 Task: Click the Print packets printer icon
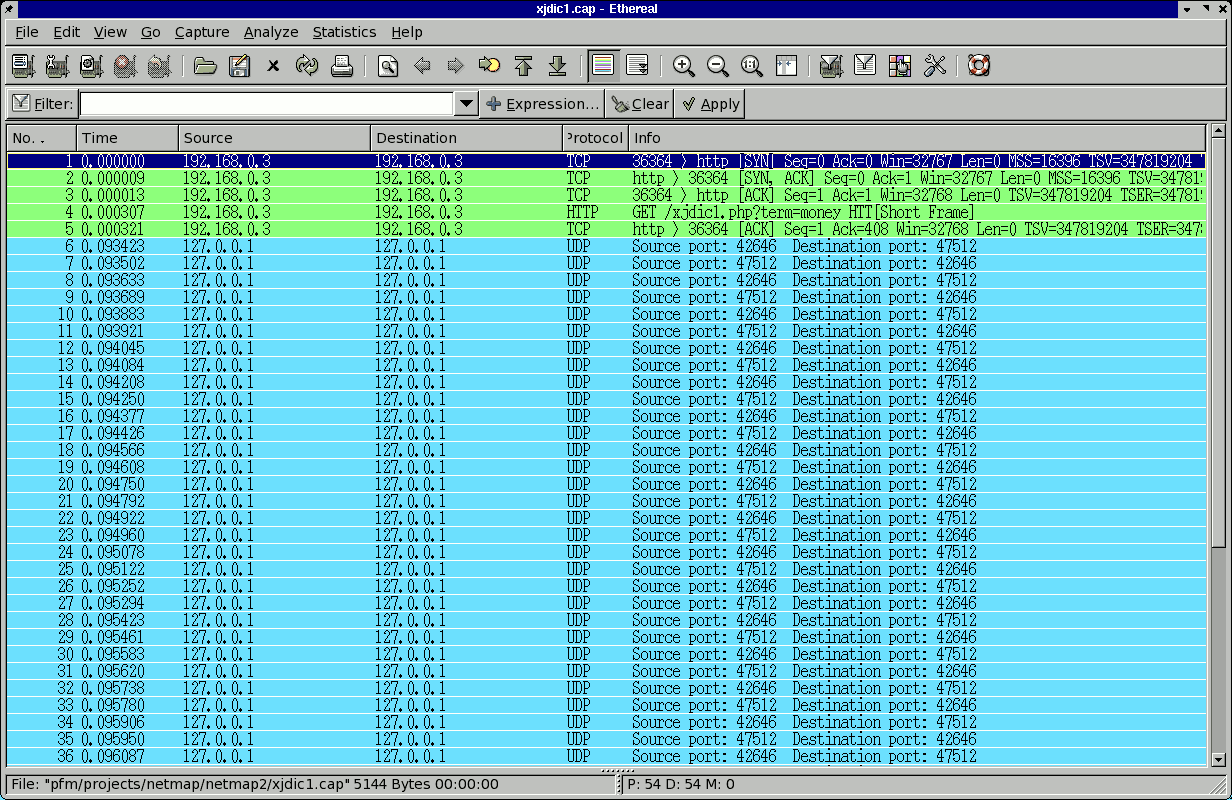coord(342,66)
